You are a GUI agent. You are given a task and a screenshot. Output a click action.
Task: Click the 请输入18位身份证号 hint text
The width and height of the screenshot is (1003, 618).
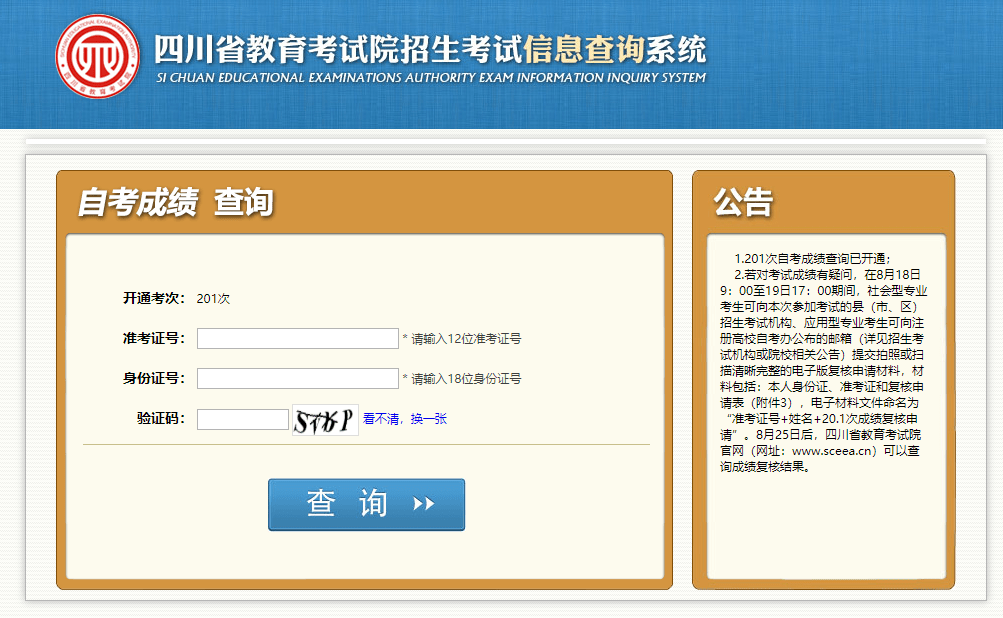461,379
